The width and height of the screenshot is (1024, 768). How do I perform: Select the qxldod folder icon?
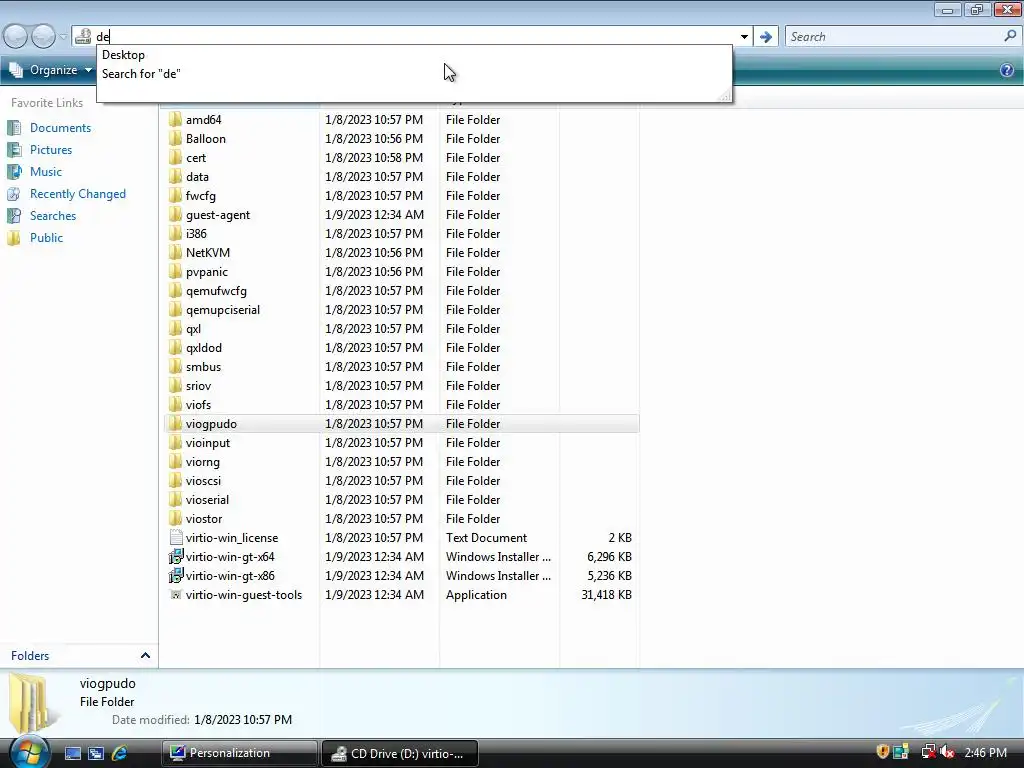pos(175,347)
